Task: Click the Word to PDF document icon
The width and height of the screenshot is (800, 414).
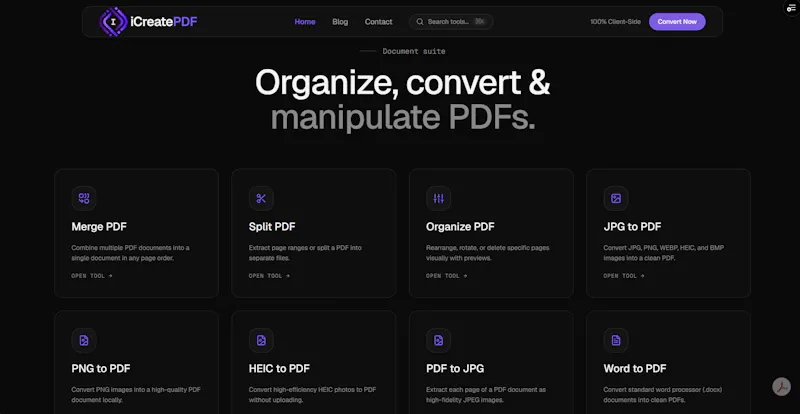Action: 616,340
